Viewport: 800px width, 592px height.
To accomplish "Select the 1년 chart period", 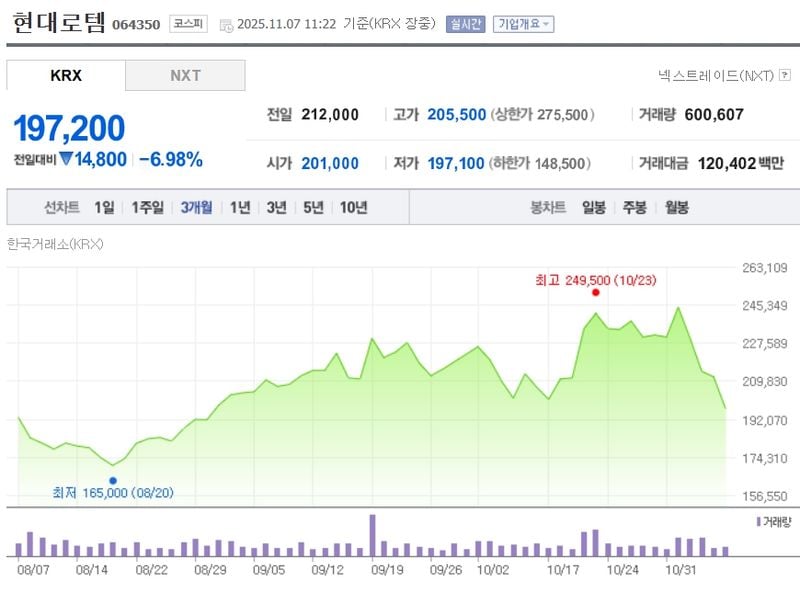I will (240, 208).
